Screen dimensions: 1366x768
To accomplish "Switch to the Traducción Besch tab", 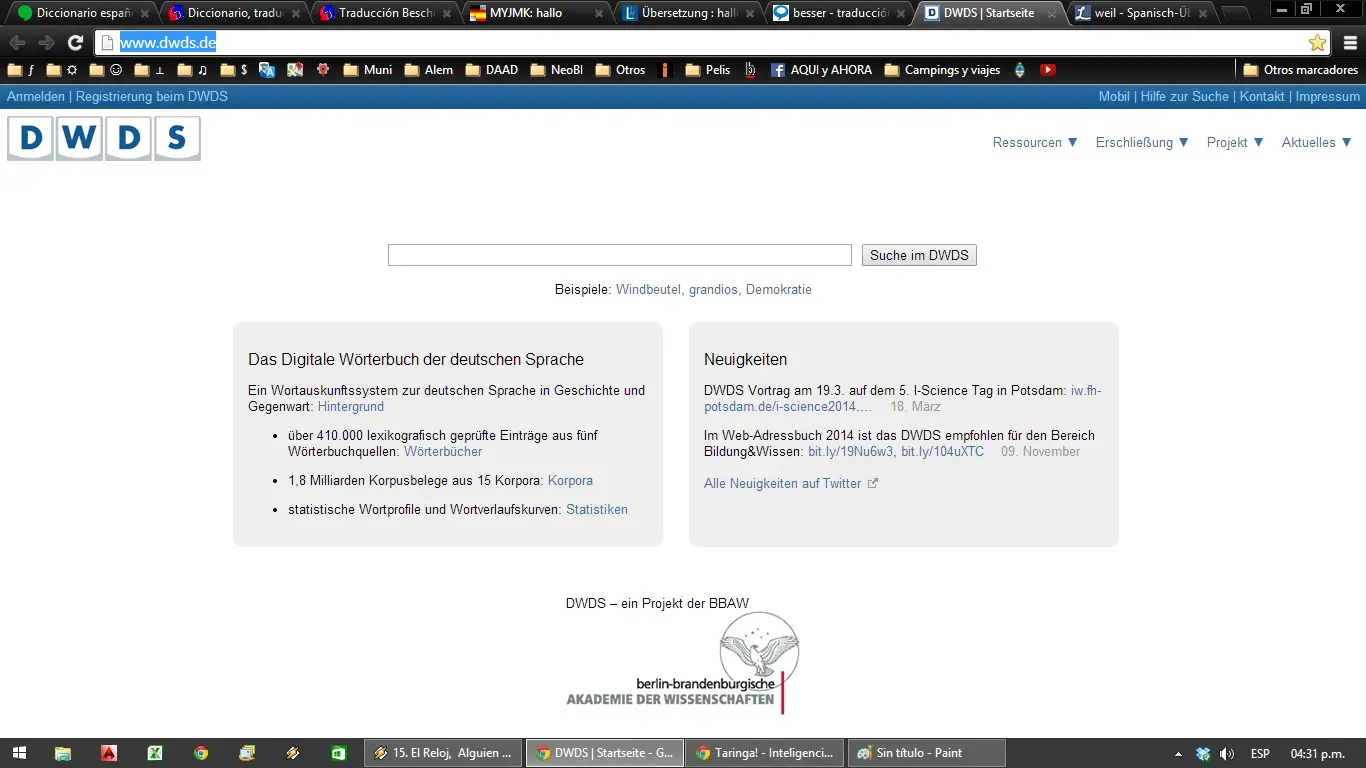I will point(385,14).
